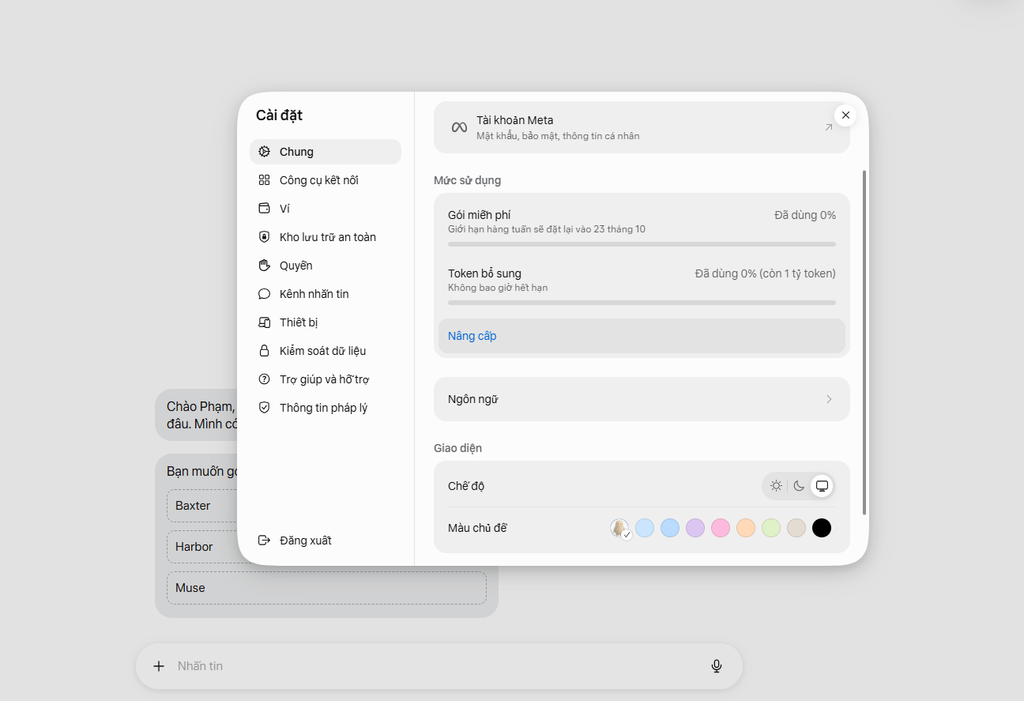Choose the Harbor option behind the dialog

tap(202, 547)
